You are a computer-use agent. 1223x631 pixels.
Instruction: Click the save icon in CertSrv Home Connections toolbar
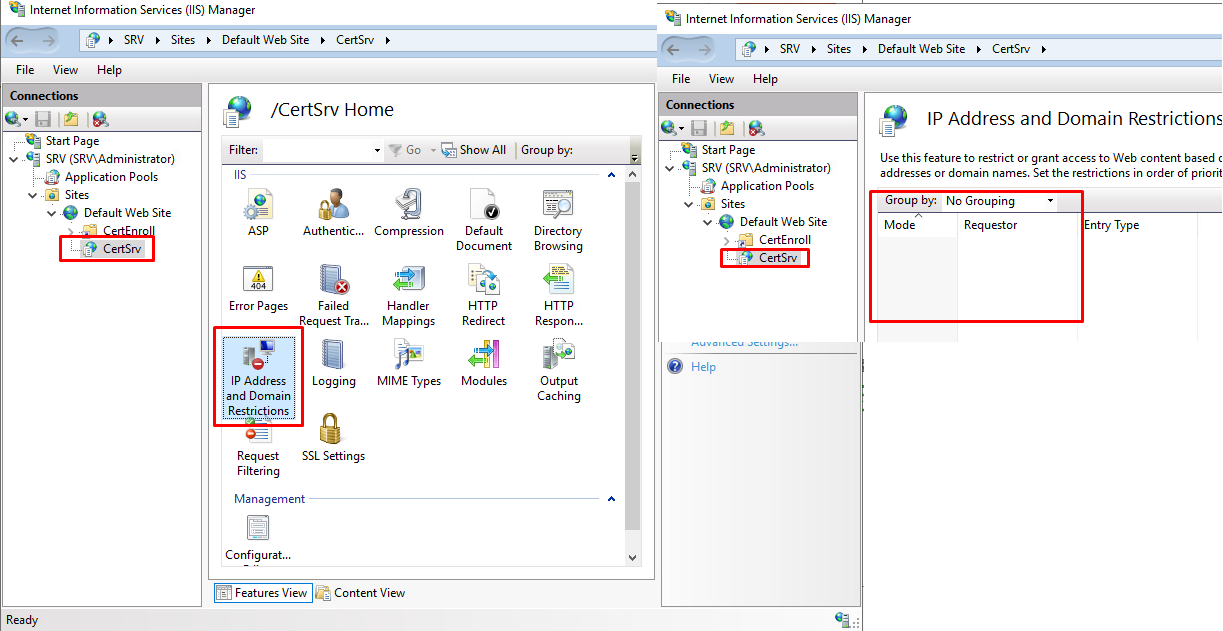(x=41, y=119)
